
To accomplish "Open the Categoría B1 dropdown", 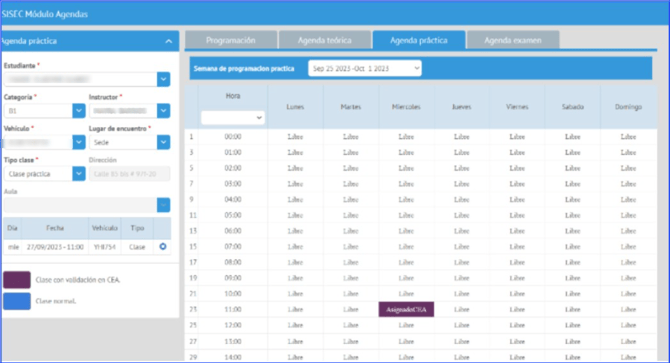I will pos(79,111).
